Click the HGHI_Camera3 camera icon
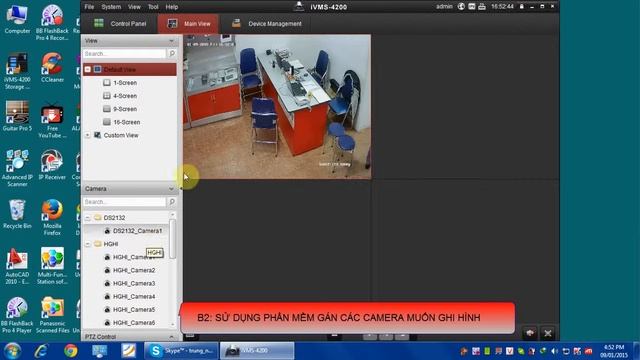Screen dimensions: 640x360 click(x=107, y=283)
